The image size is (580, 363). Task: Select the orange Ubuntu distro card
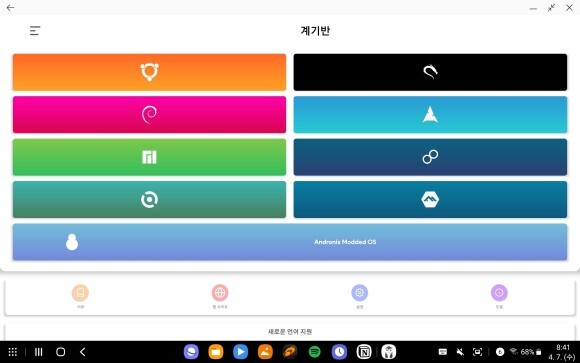(149, 72)
